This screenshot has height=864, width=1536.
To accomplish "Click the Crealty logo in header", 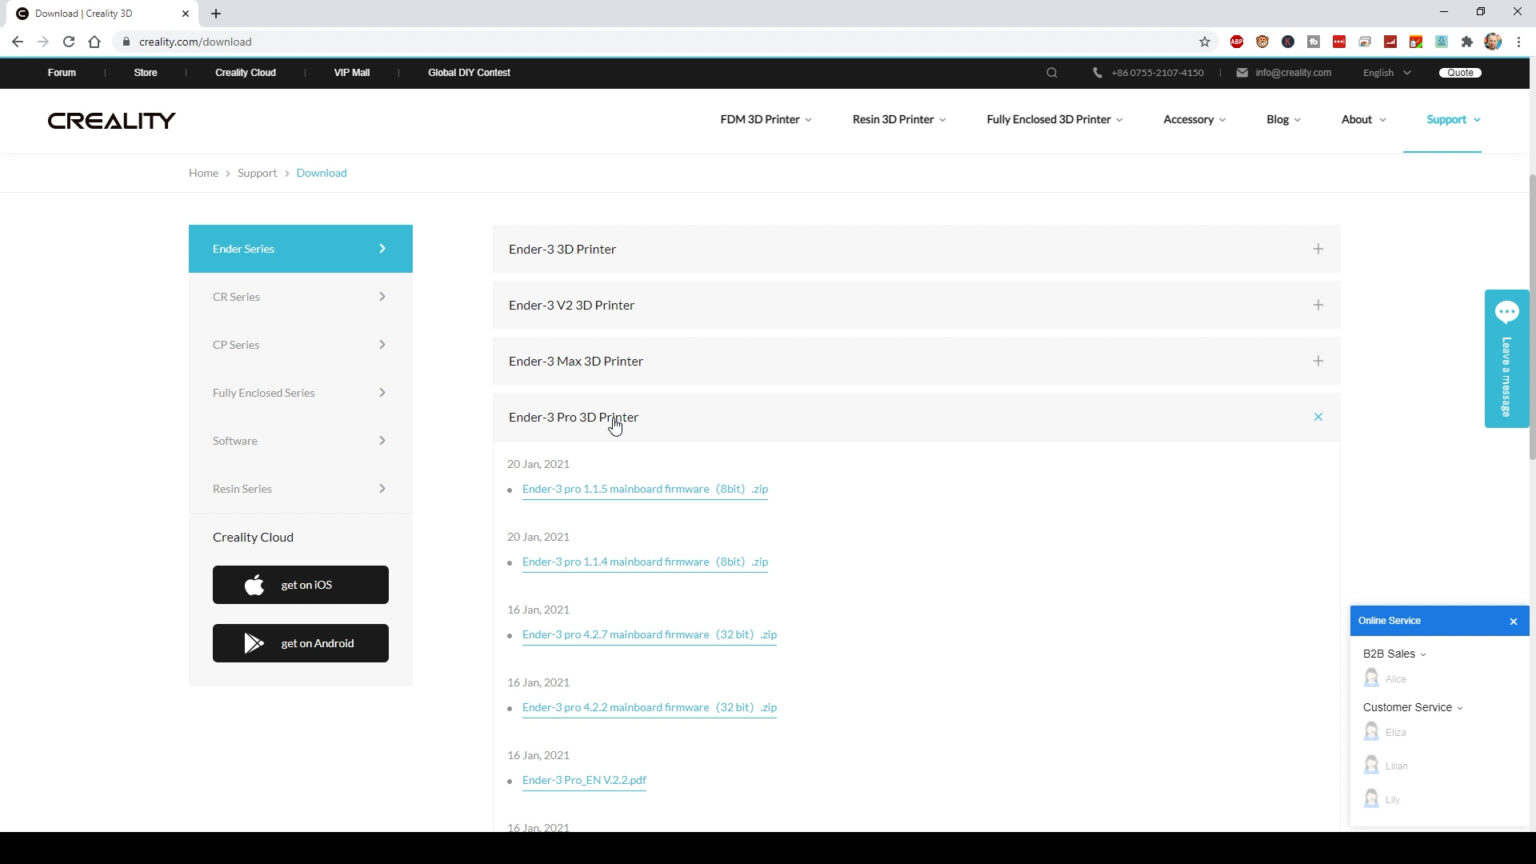I will 111,120.
